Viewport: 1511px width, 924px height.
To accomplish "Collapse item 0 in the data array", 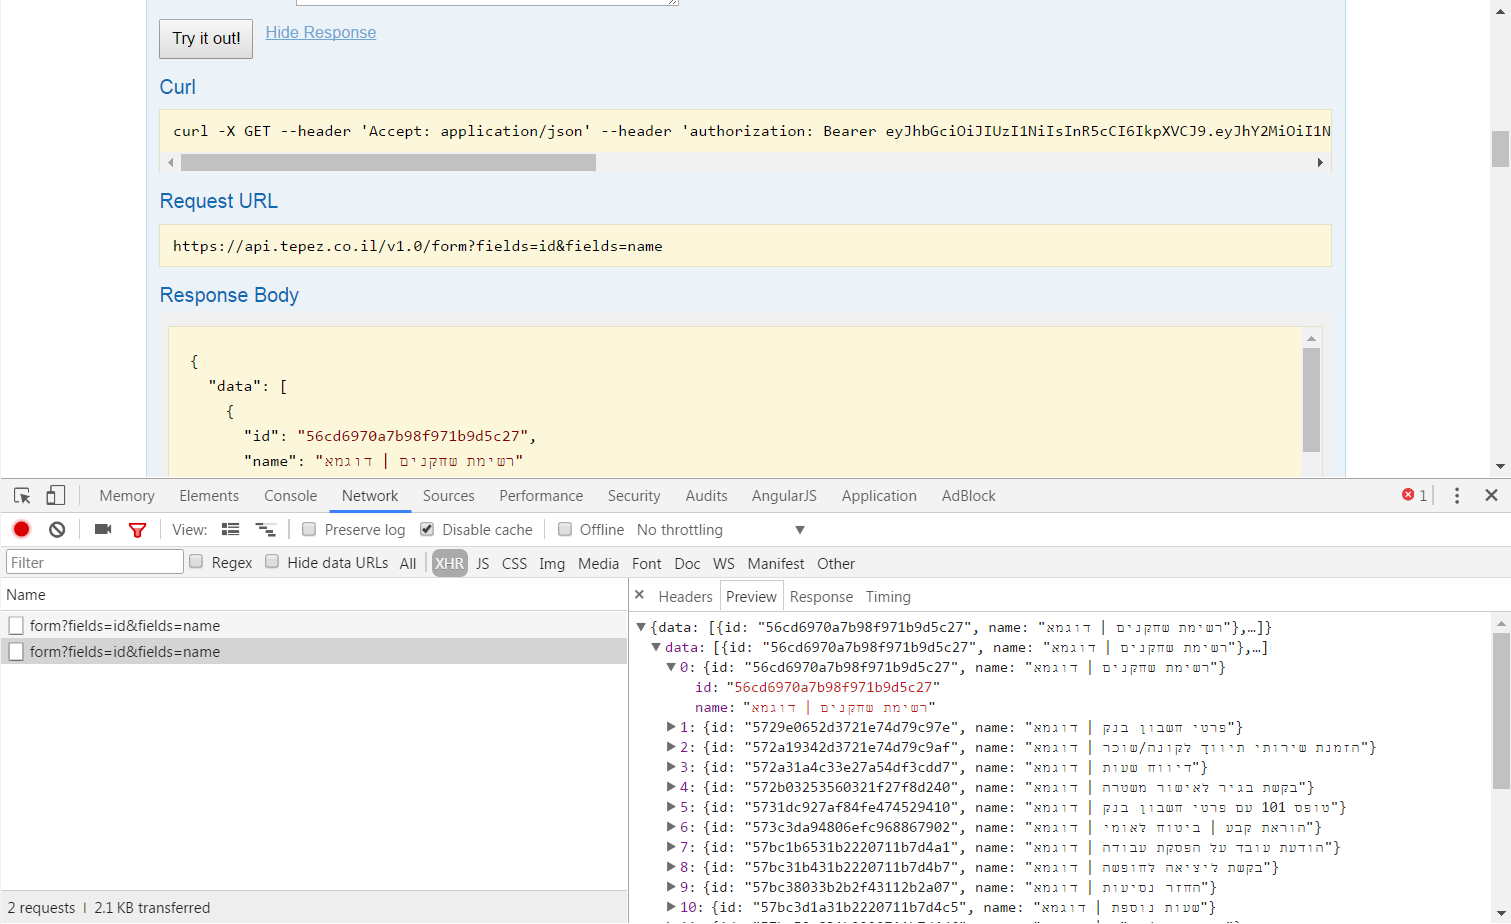I will coord(671,667).
